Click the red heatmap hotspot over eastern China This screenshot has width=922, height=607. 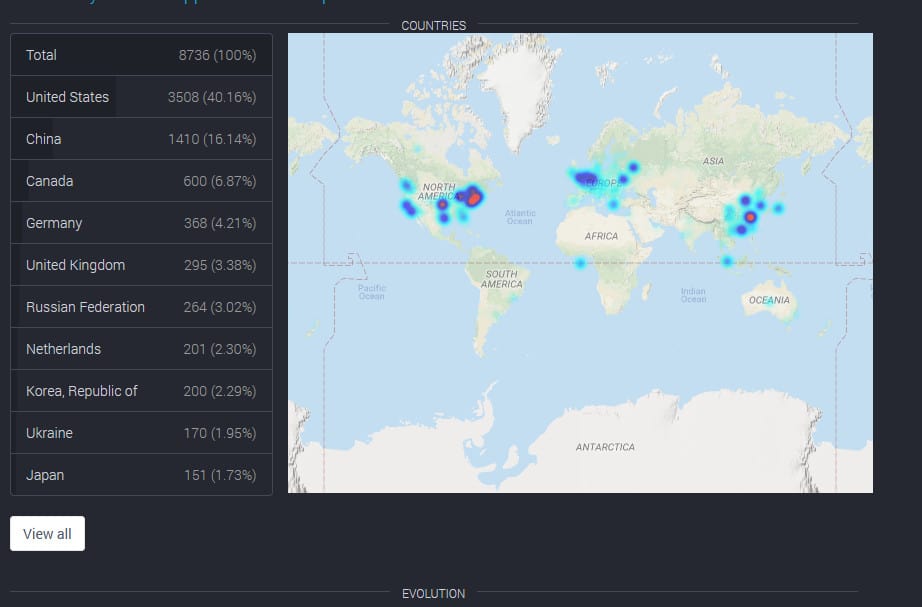750,217
